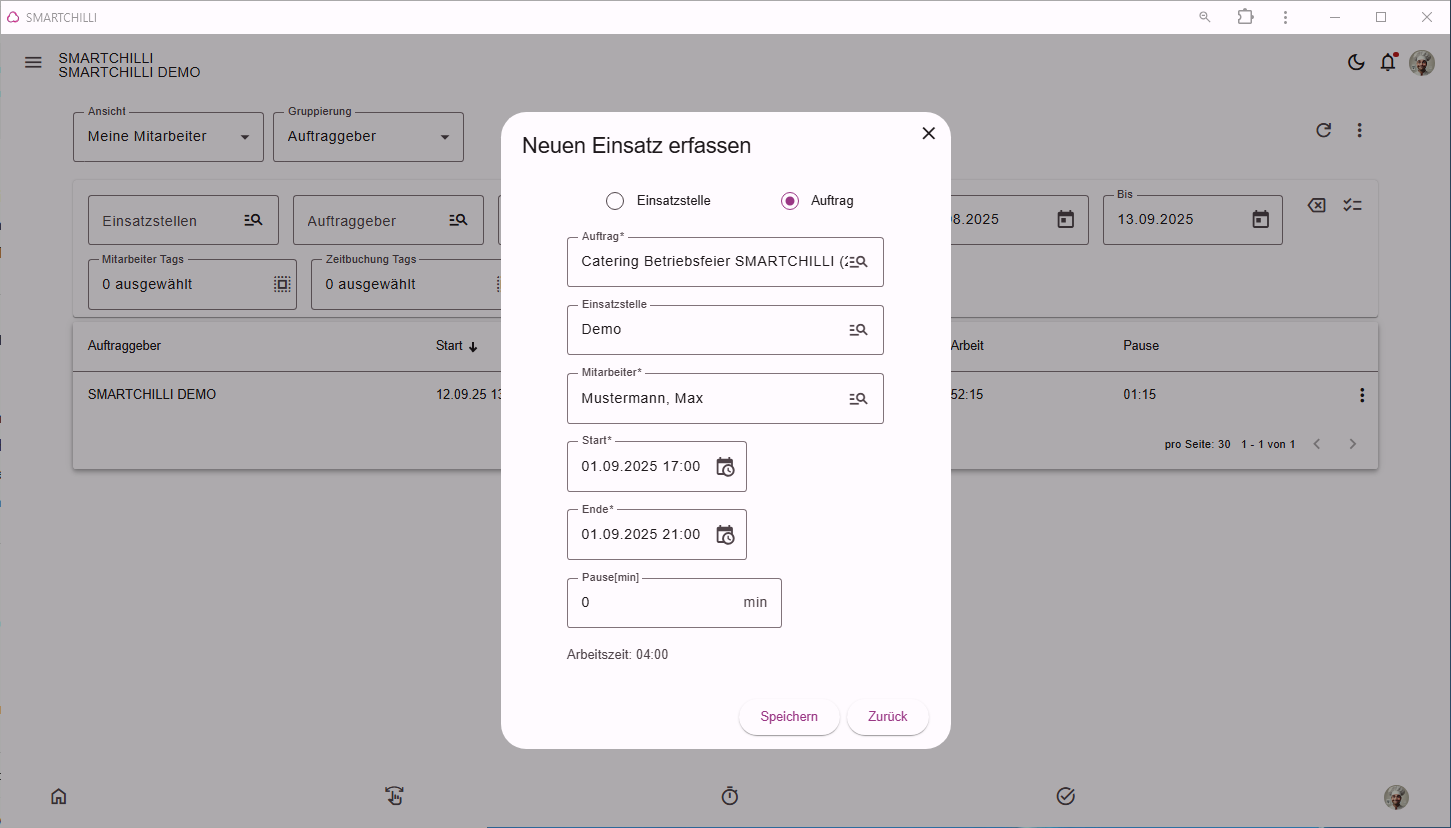Viewport: 1451px width, 828px height.
Task: Open Zeitbuchung Tags multi-select field
Action: click(x=406, y=284)
